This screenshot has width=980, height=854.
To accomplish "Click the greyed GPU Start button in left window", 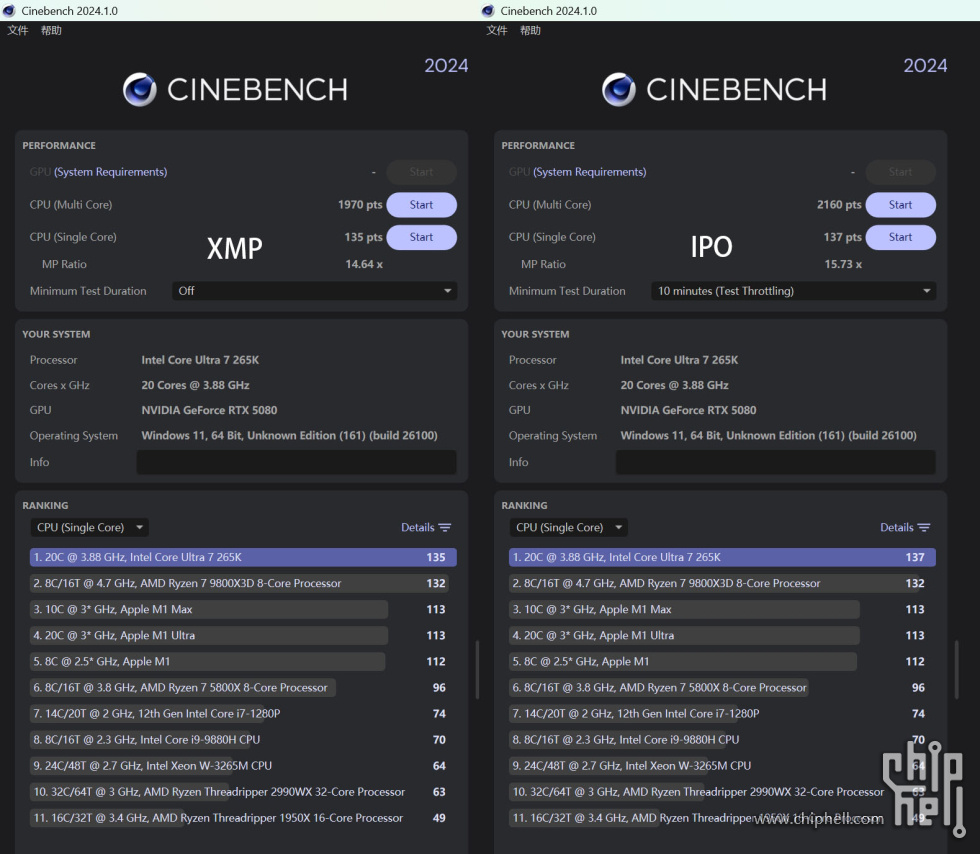I will pyautogui.click(x=421, y=172).
